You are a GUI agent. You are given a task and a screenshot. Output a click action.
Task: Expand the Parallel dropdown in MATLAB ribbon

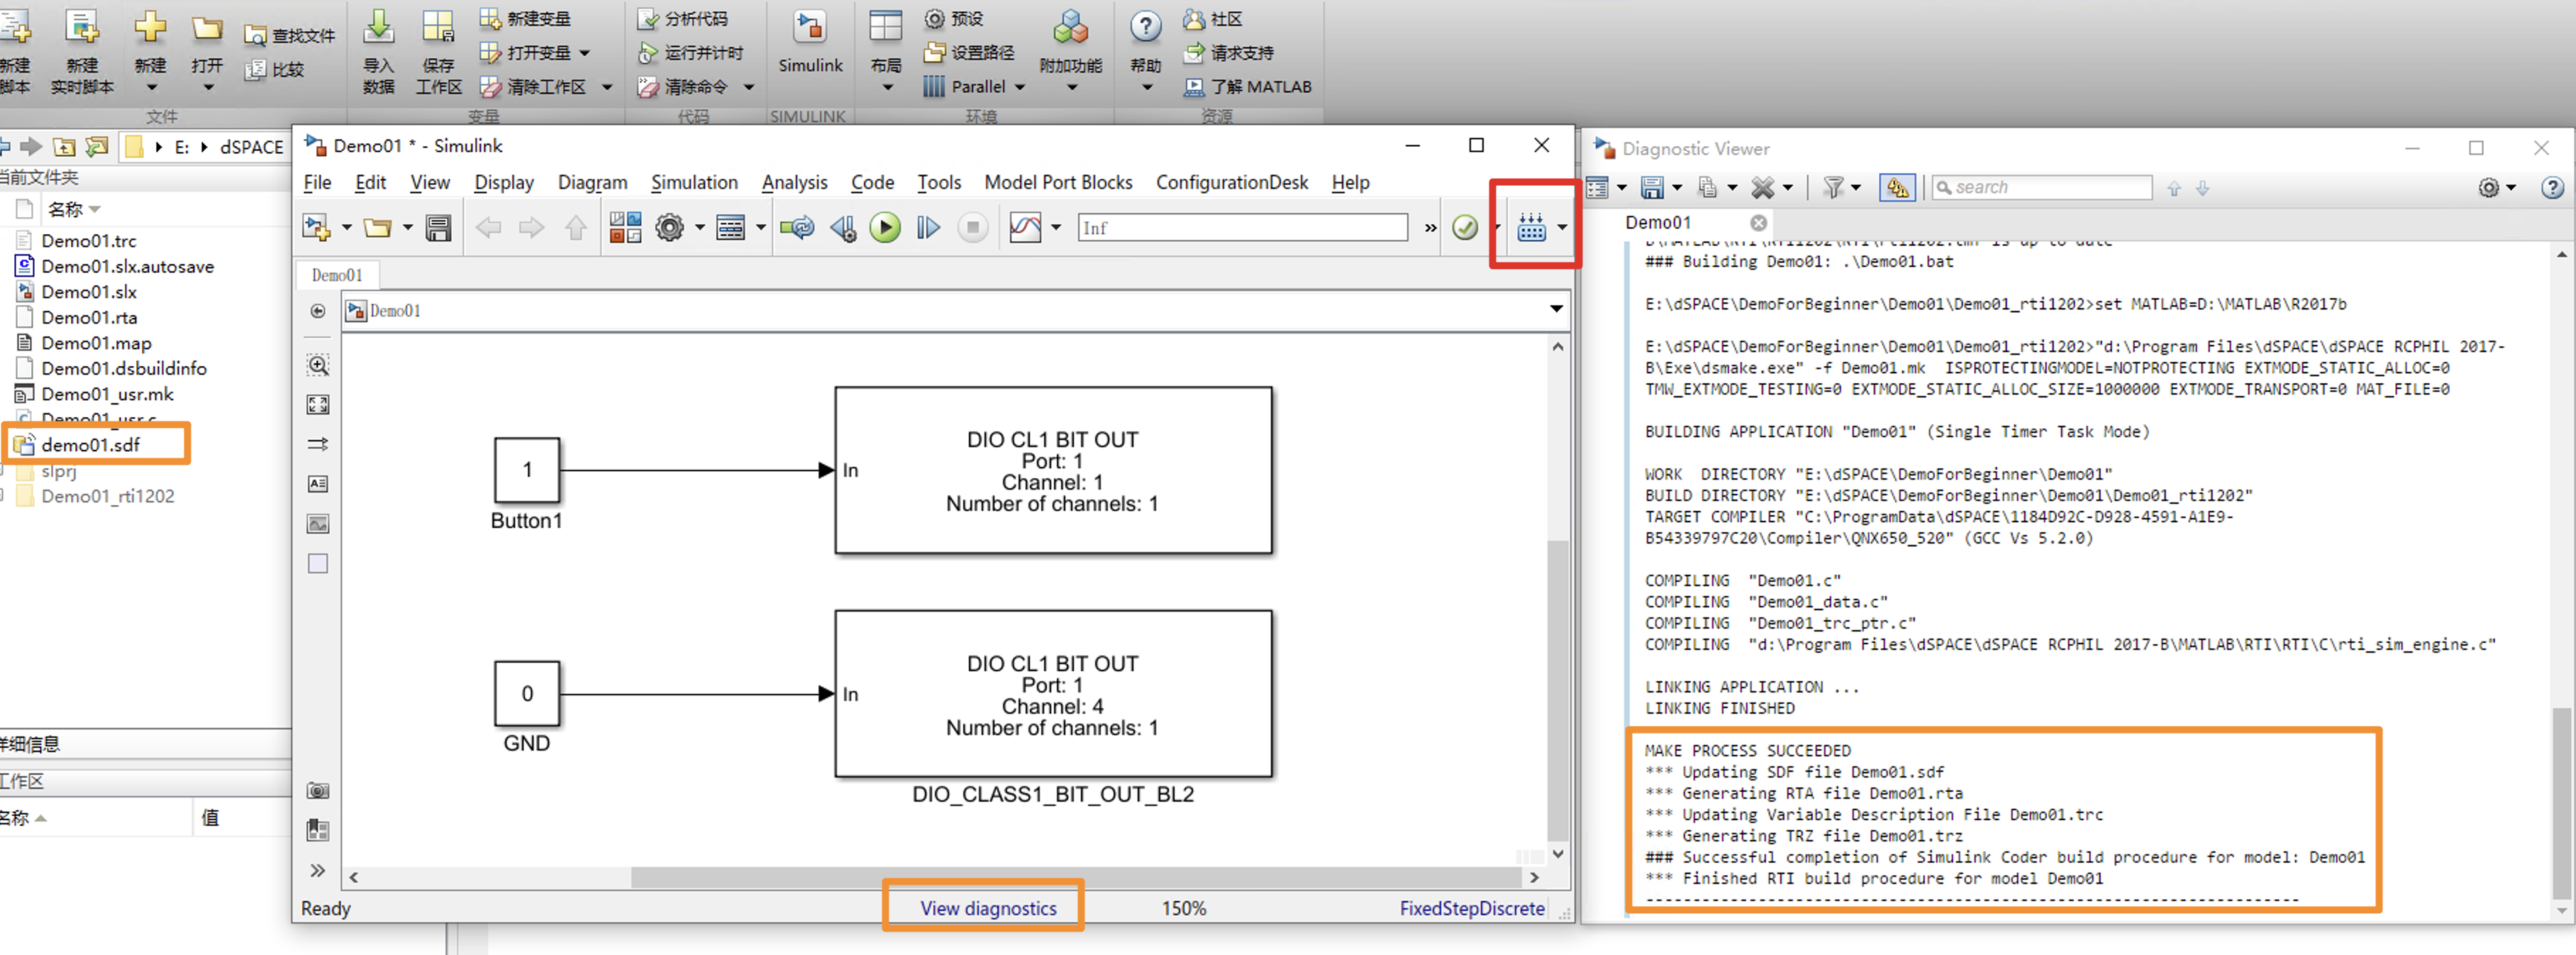1020,87
